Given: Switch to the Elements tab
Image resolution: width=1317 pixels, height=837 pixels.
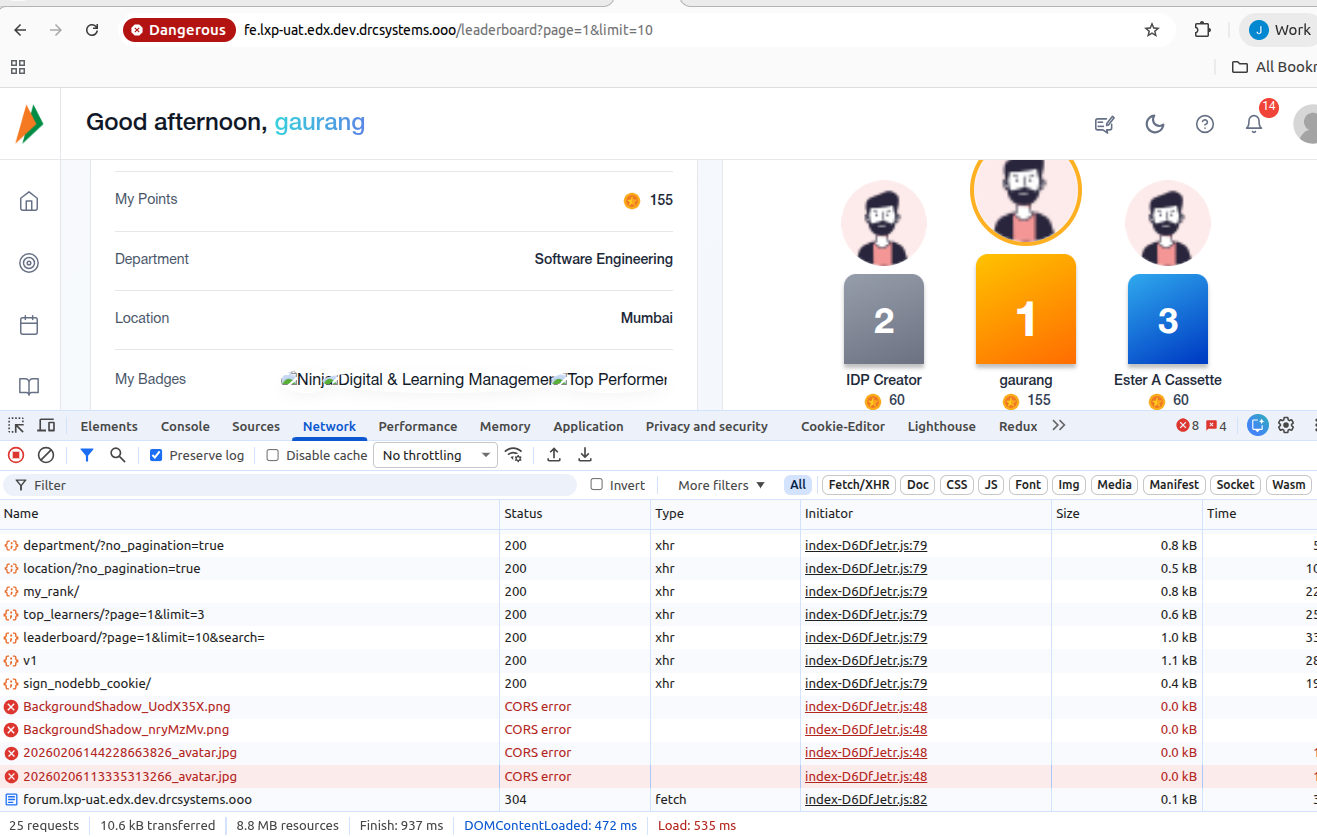Looking at the screenshot, I should [x=109, y=427].
